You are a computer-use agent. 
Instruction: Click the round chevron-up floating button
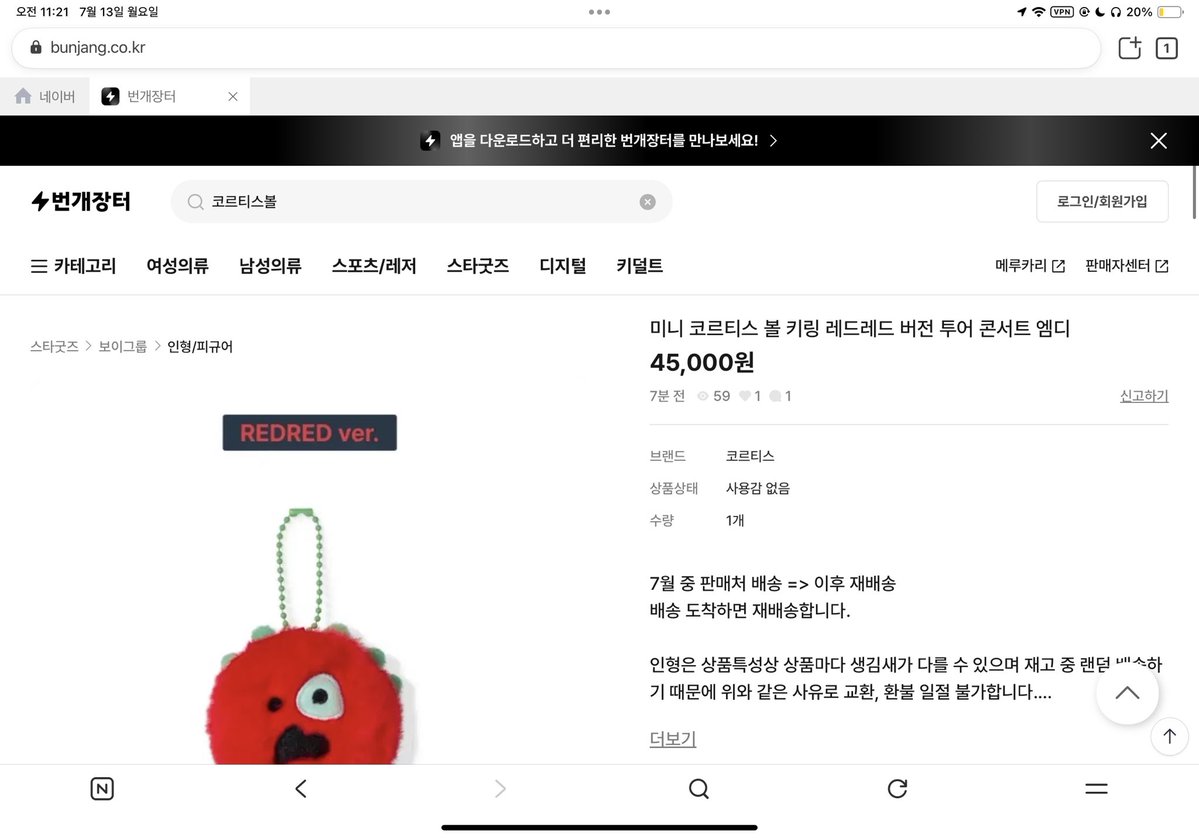1127,693
